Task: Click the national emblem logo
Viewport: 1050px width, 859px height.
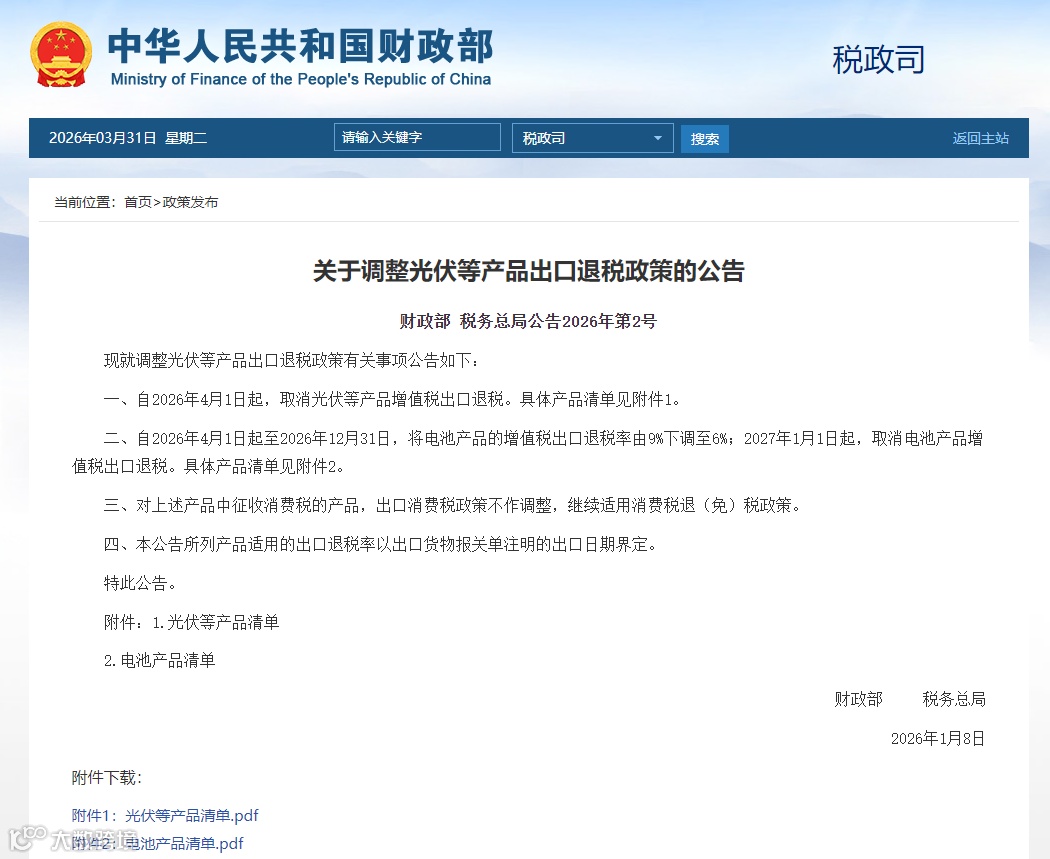Action: (61, 55)
